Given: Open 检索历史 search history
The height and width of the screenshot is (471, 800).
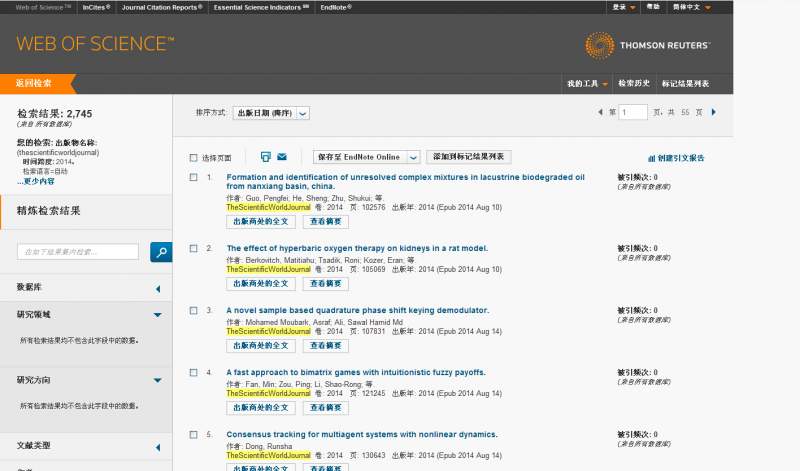Looking at the screenshot, I should pyautogui.click(x=634, y=83).
